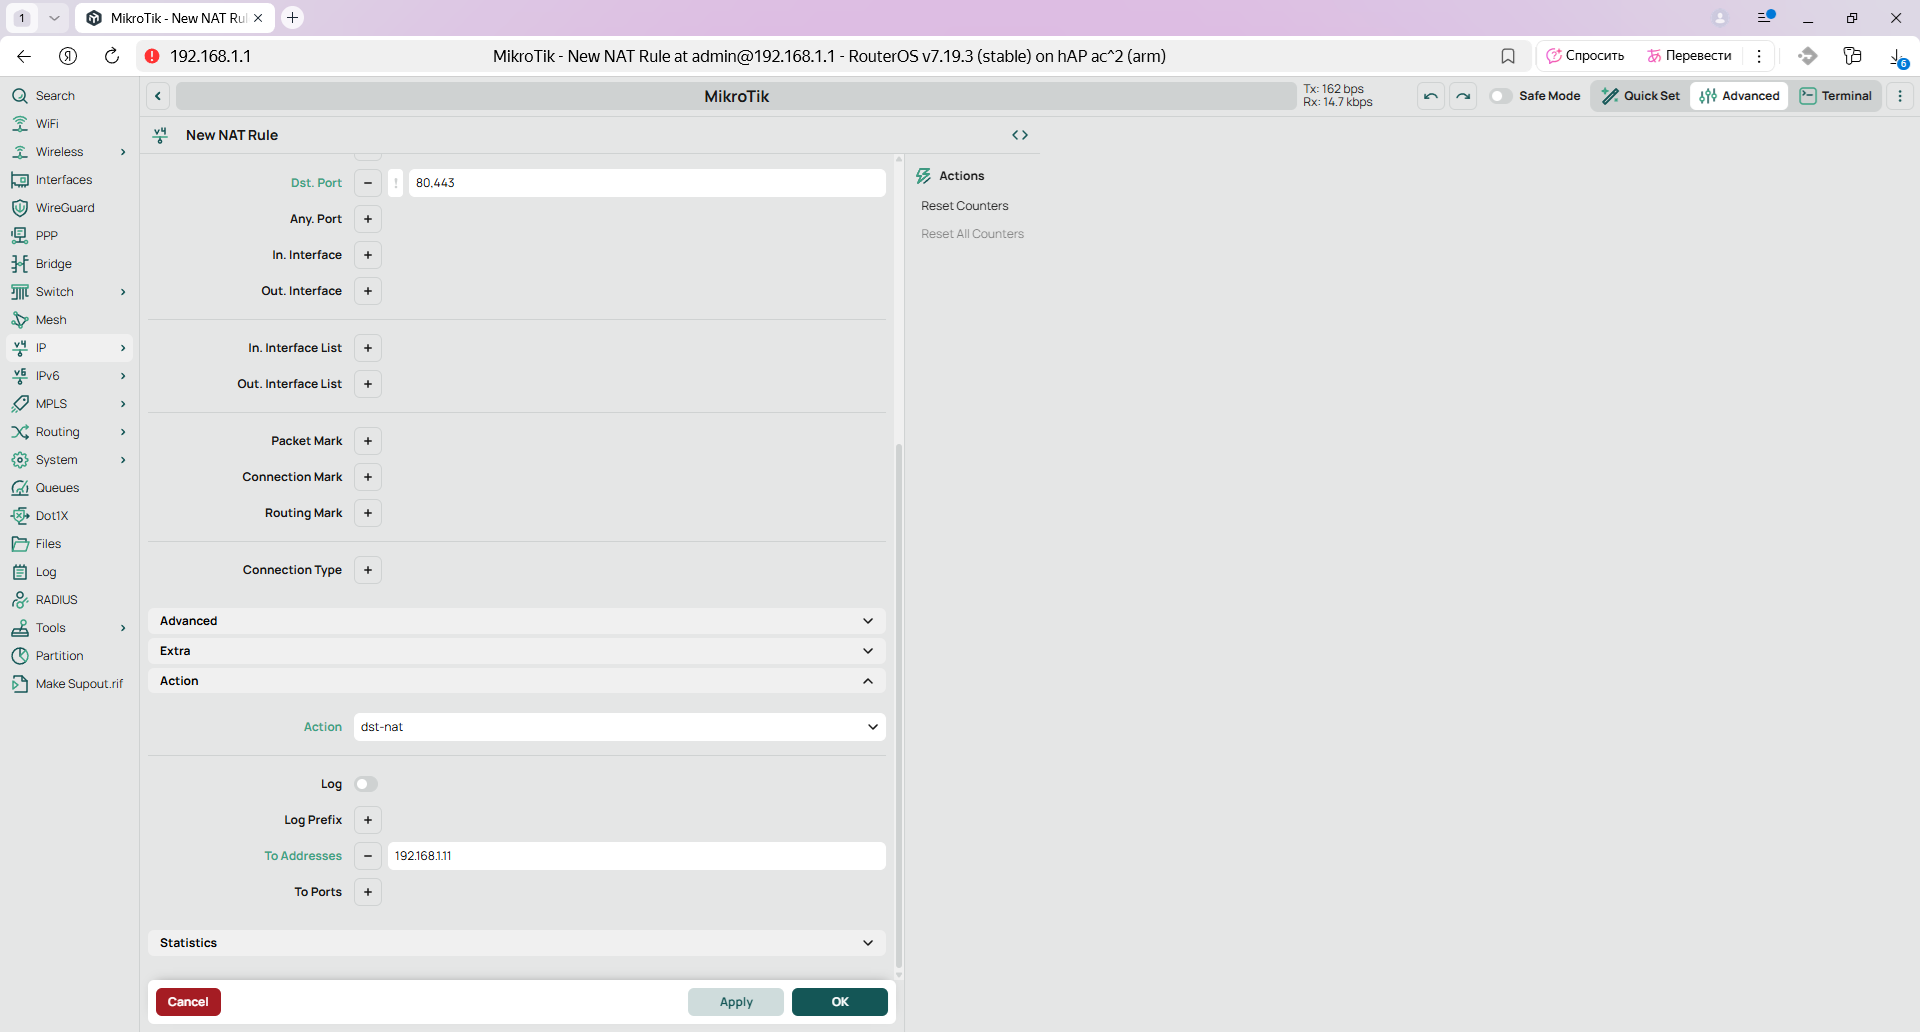Click the code view icon next to New NAT Rule
This screenshot has width=1920, height=1032.
(x=1020, y=135)
